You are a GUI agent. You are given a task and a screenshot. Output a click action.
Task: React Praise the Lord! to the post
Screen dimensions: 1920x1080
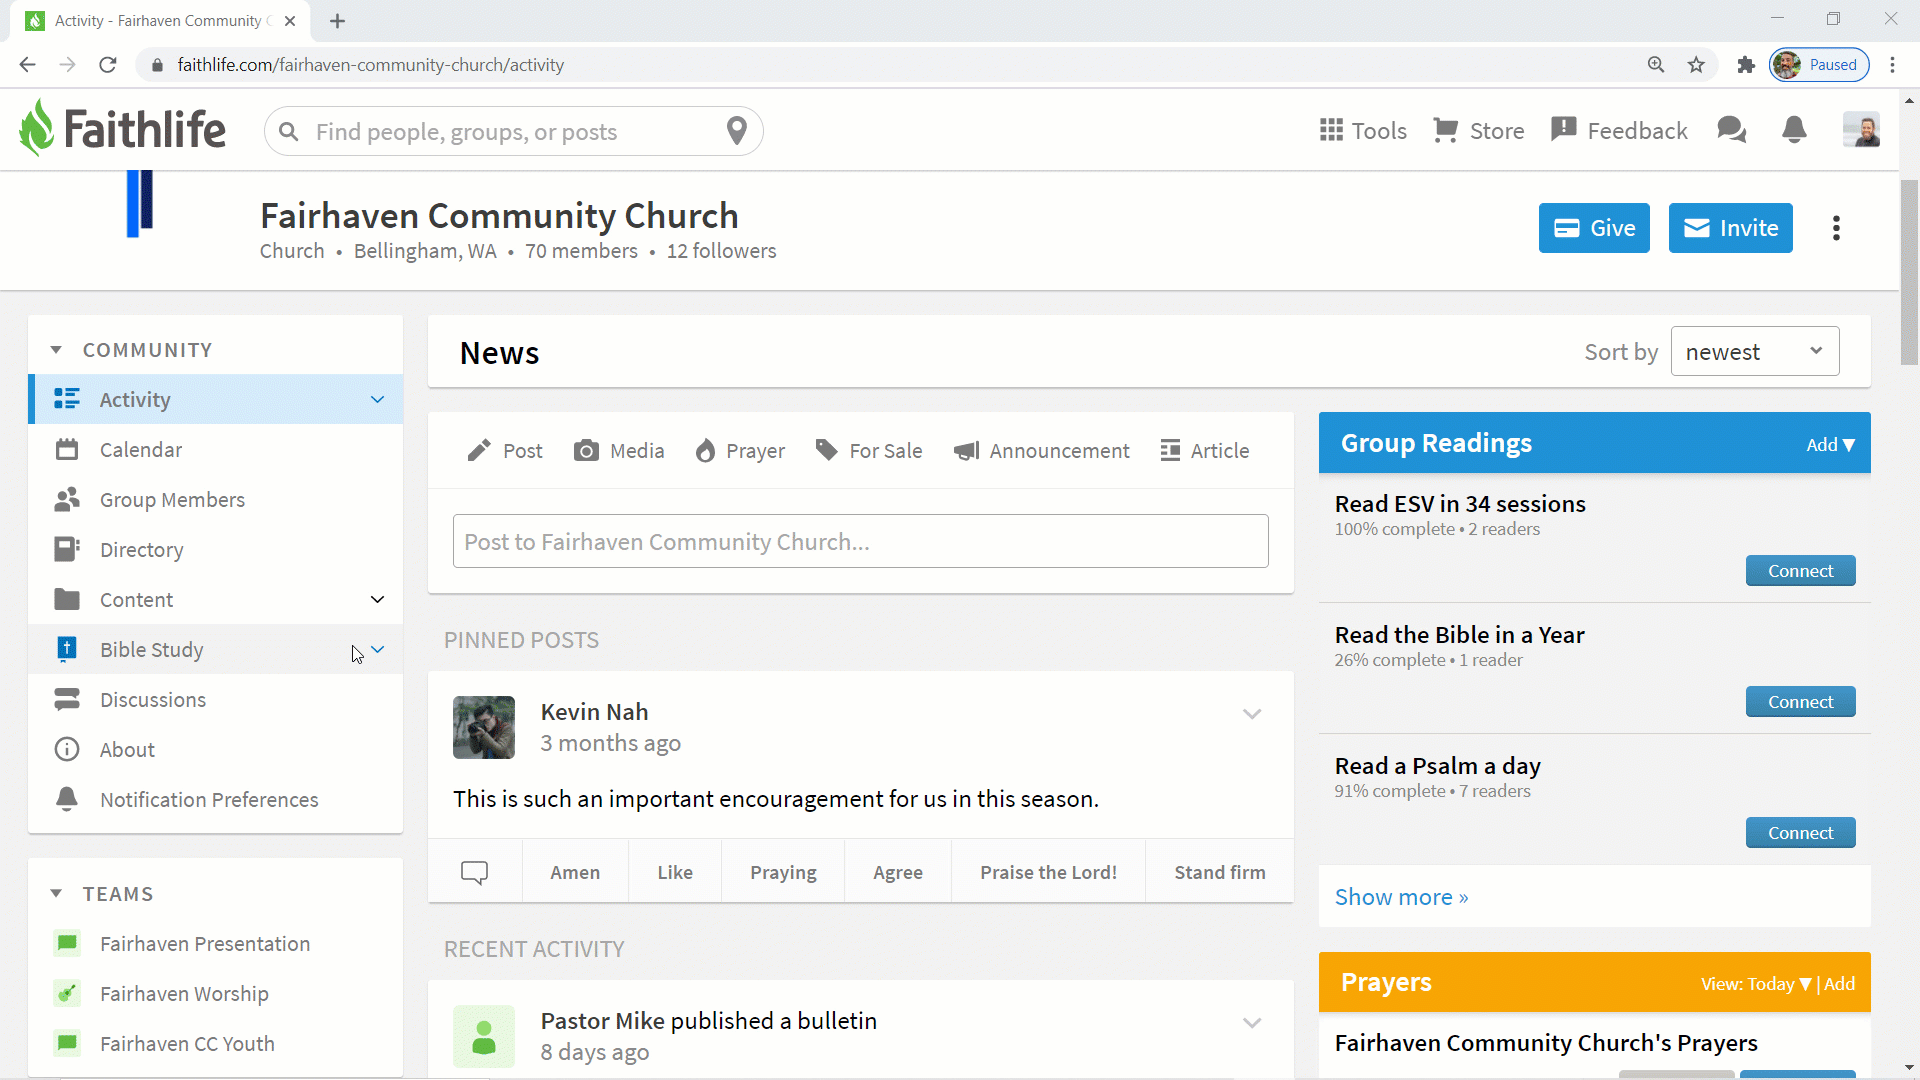coord(1048,872)
